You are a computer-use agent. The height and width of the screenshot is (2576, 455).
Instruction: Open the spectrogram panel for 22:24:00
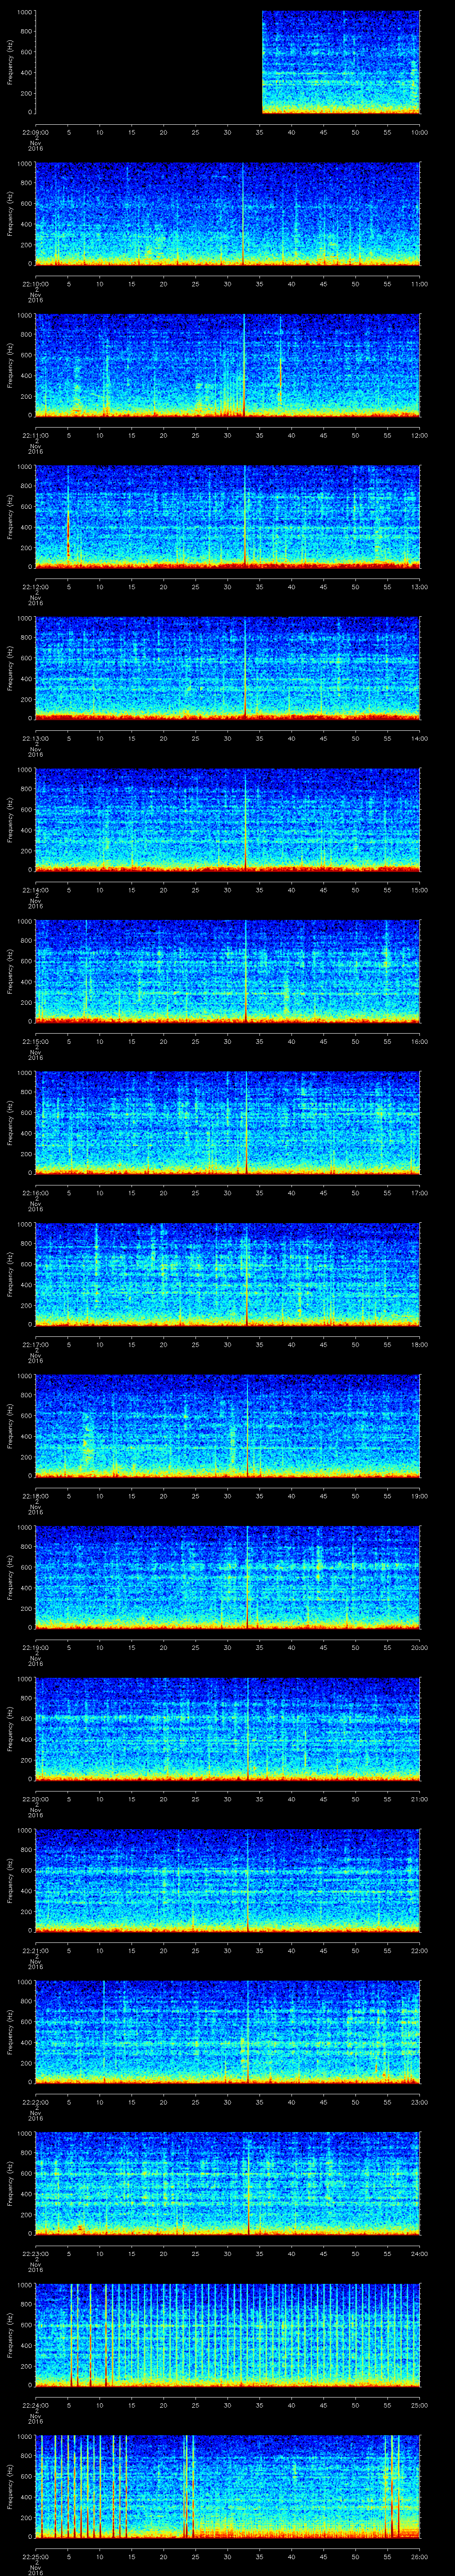point(227,2335)
